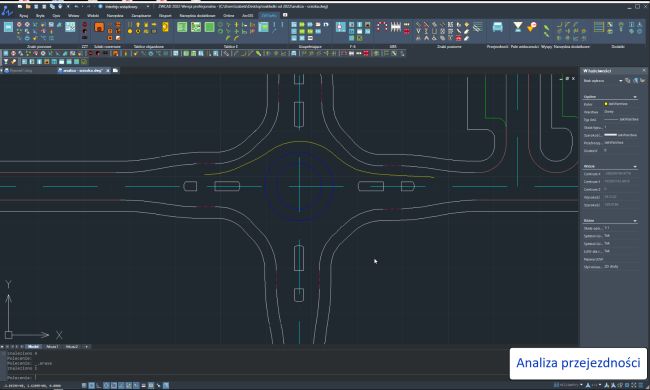The height and width of the screenshot is (390, 650).
Task: Close the Właściwości properties panel
Action: tap(644, 71)
